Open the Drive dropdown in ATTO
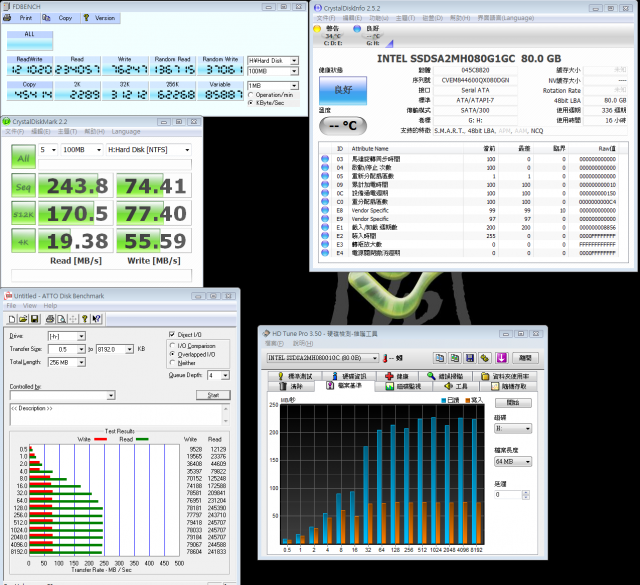 [82, 336]
